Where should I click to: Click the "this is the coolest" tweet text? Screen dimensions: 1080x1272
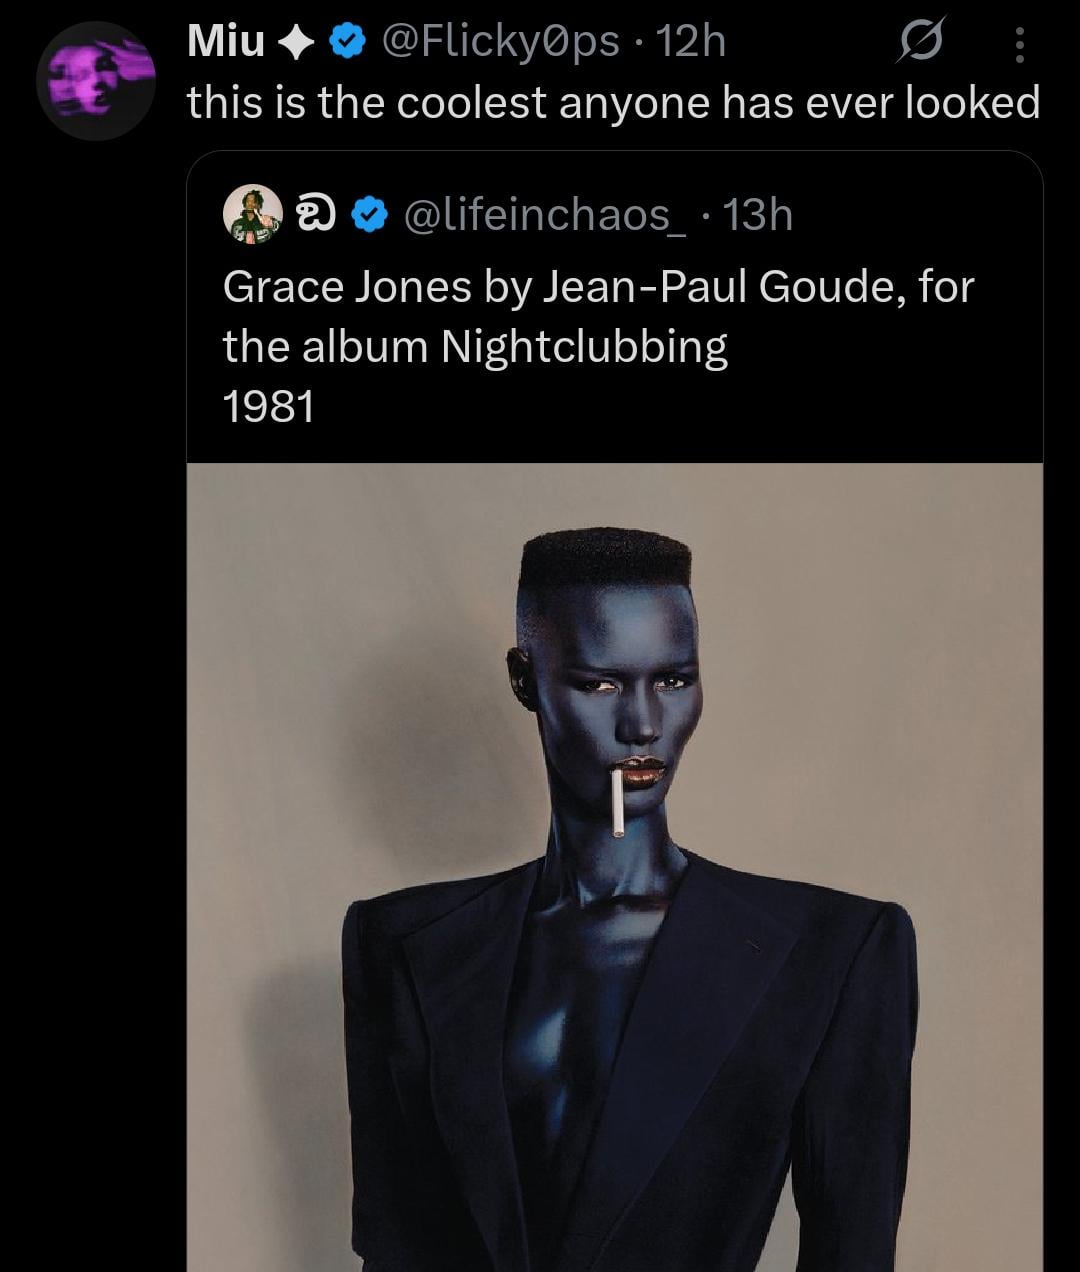(x=613, y=102)
